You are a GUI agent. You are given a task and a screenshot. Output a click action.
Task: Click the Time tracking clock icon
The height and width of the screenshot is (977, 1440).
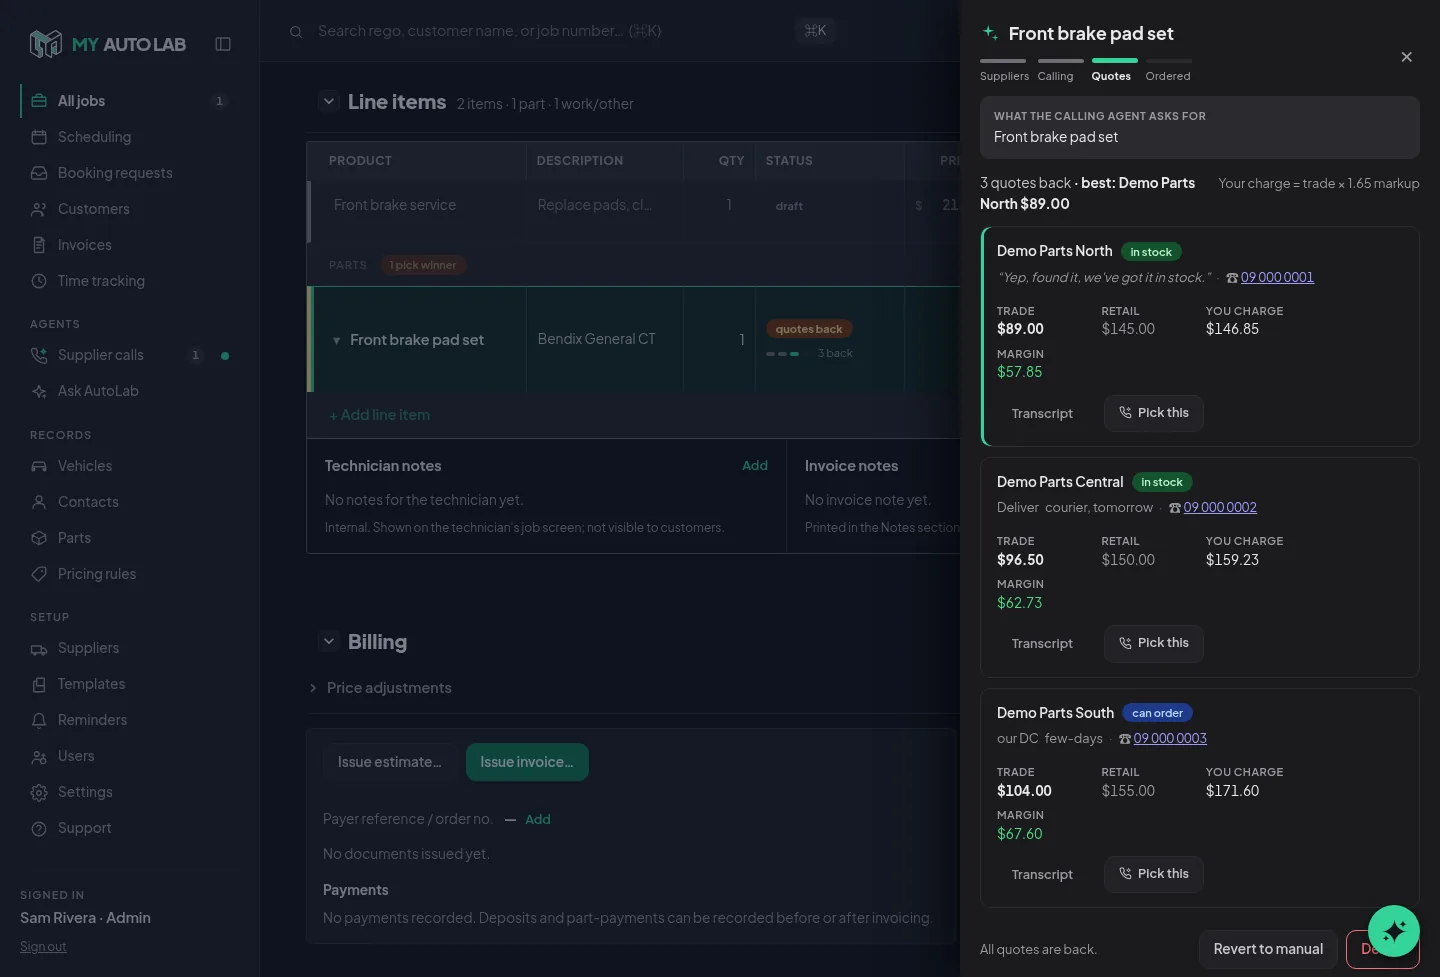[x=39, y=281]
